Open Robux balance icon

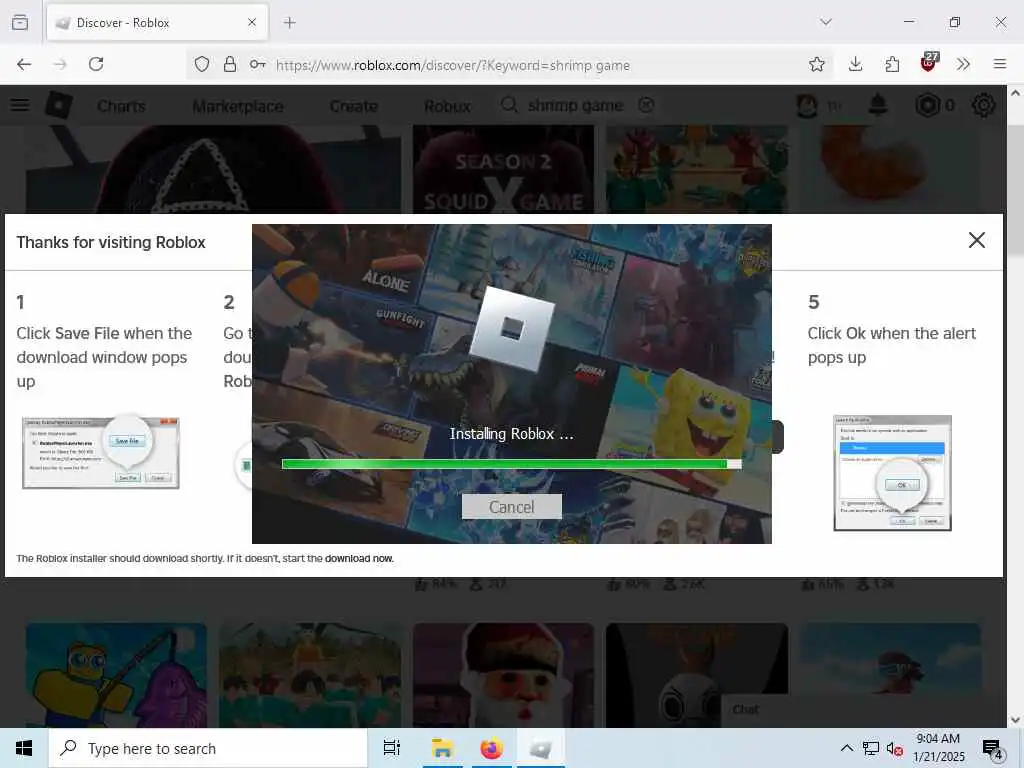(x=927, y=105)
